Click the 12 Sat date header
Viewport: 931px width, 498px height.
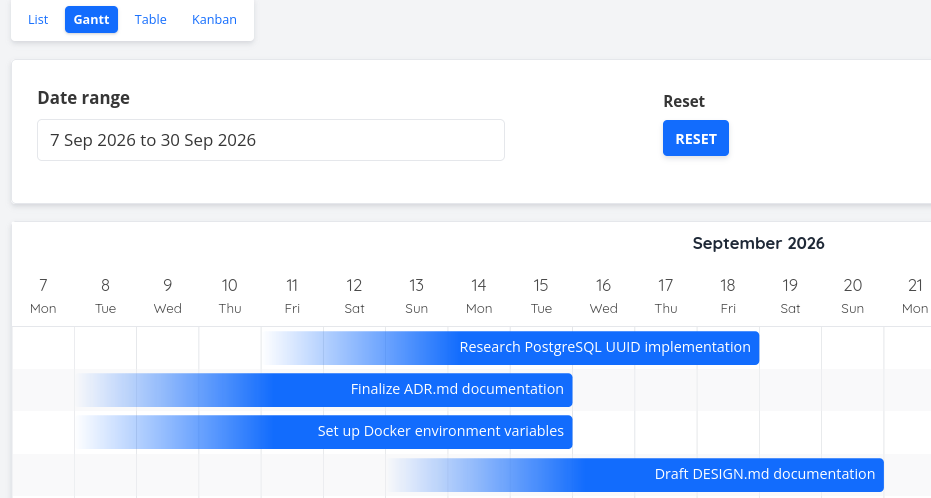point(354,296)
